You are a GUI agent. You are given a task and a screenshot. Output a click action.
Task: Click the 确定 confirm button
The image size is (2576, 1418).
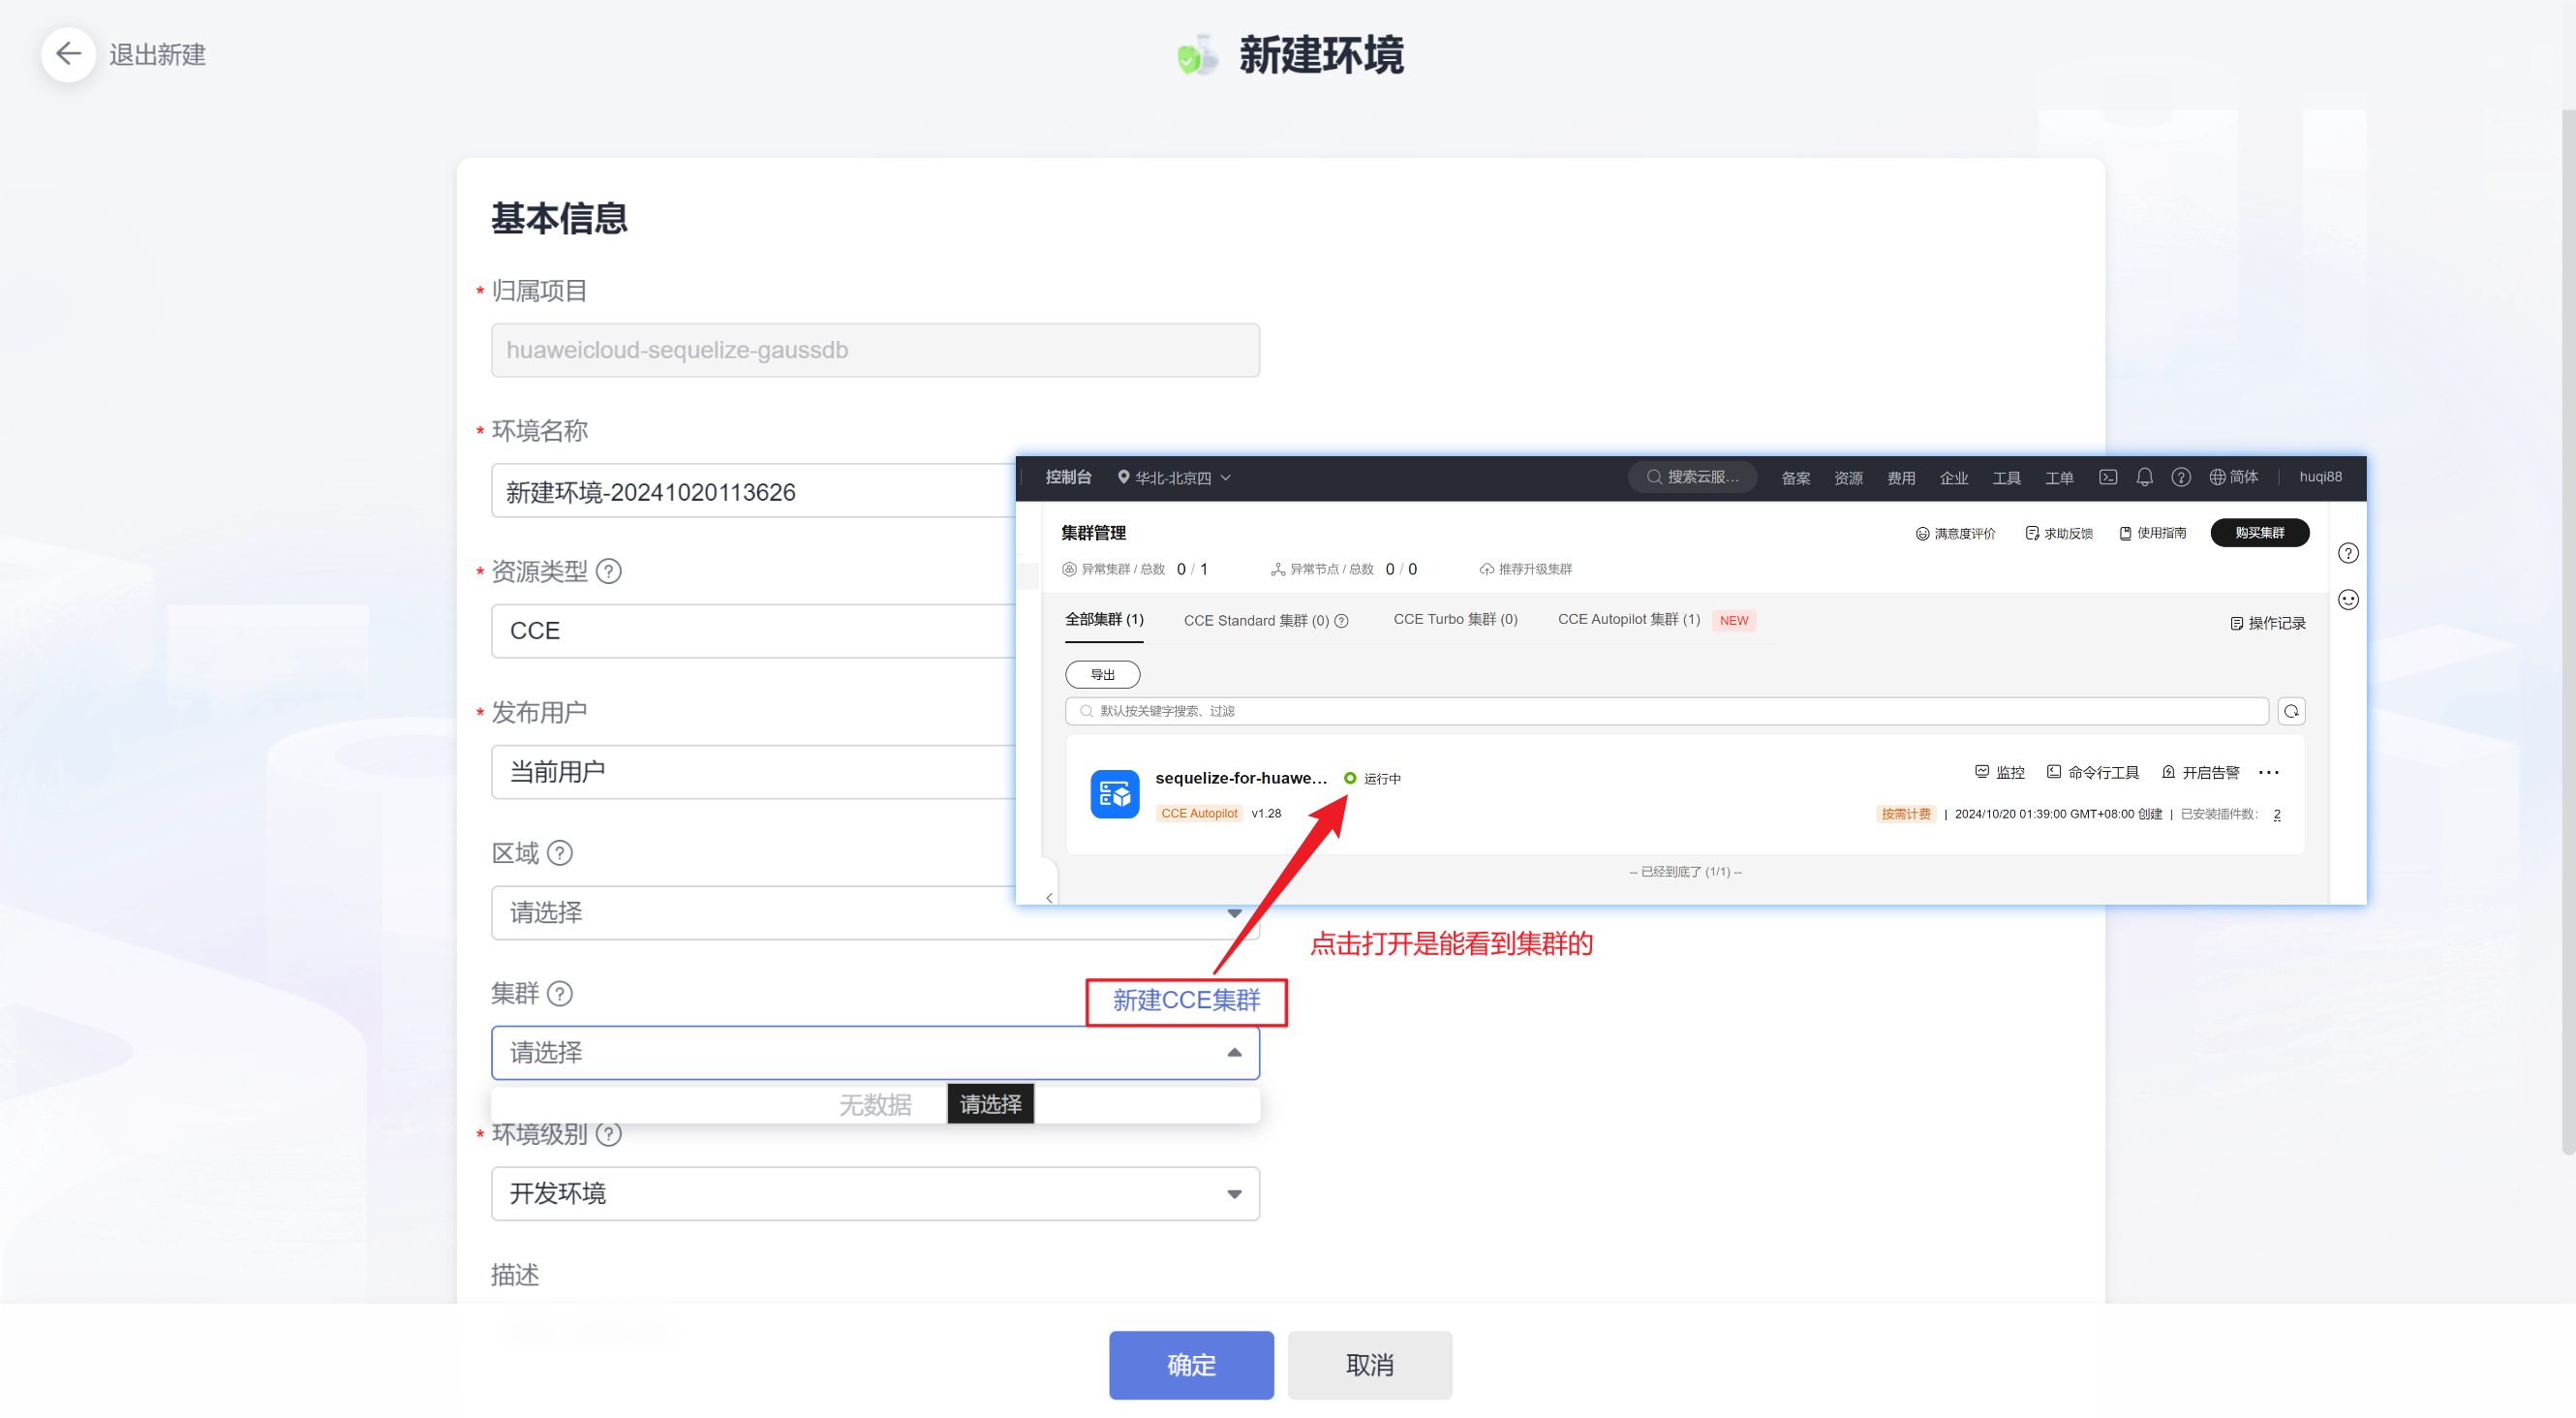(x=1190, y=1364)
